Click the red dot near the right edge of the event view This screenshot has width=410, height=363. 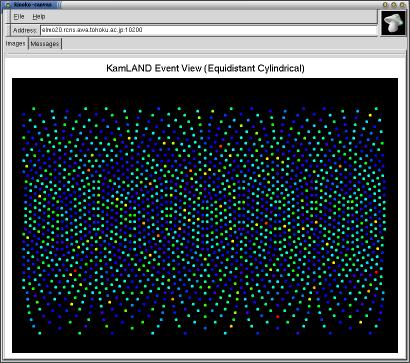pos(376,272)
